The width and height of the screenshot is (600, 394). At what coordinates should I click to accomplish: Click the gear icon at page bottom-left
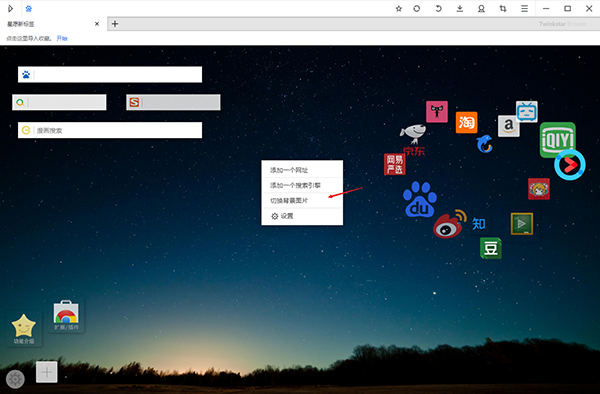click(15, 379)
